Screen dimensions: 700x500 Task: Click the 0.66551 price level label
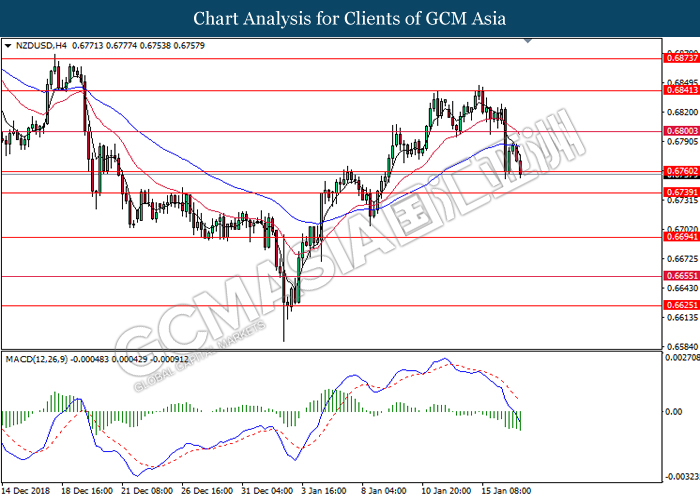[682, 276]
